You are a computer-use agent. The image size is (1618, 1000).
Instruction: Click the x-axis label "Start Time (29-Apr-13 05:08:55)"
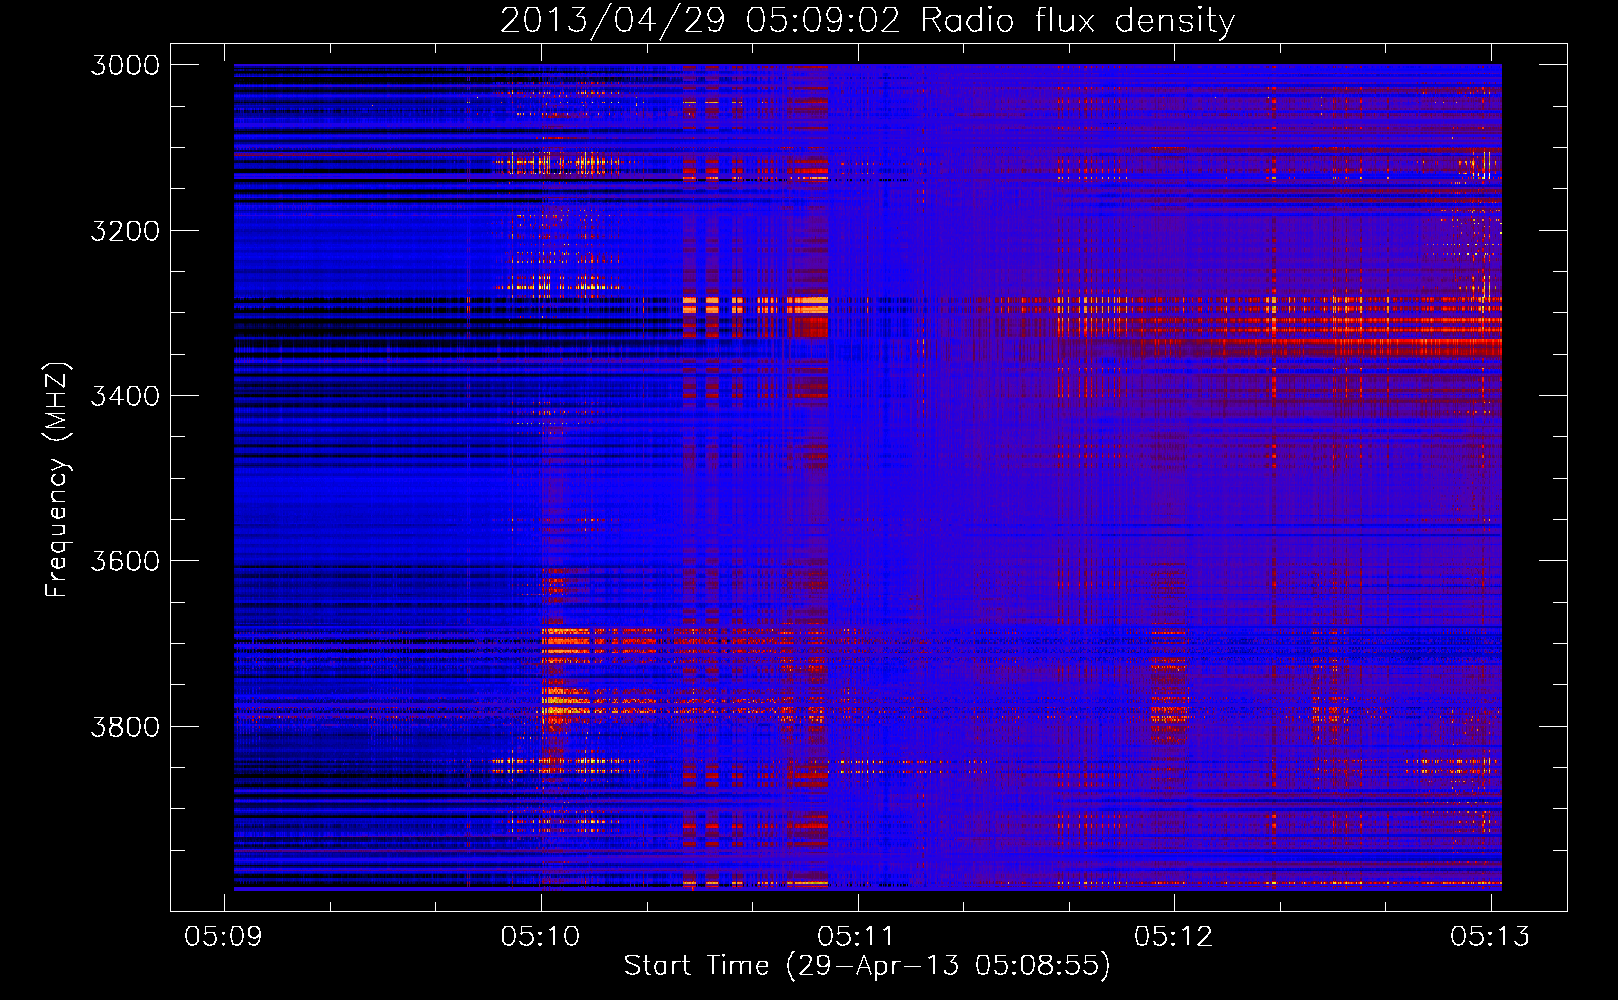click(867, 965)
